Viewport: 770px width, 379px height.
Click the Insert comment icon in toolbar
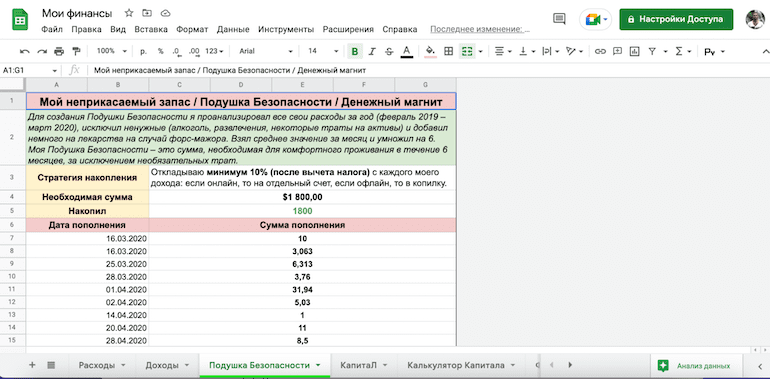(617, 51)
